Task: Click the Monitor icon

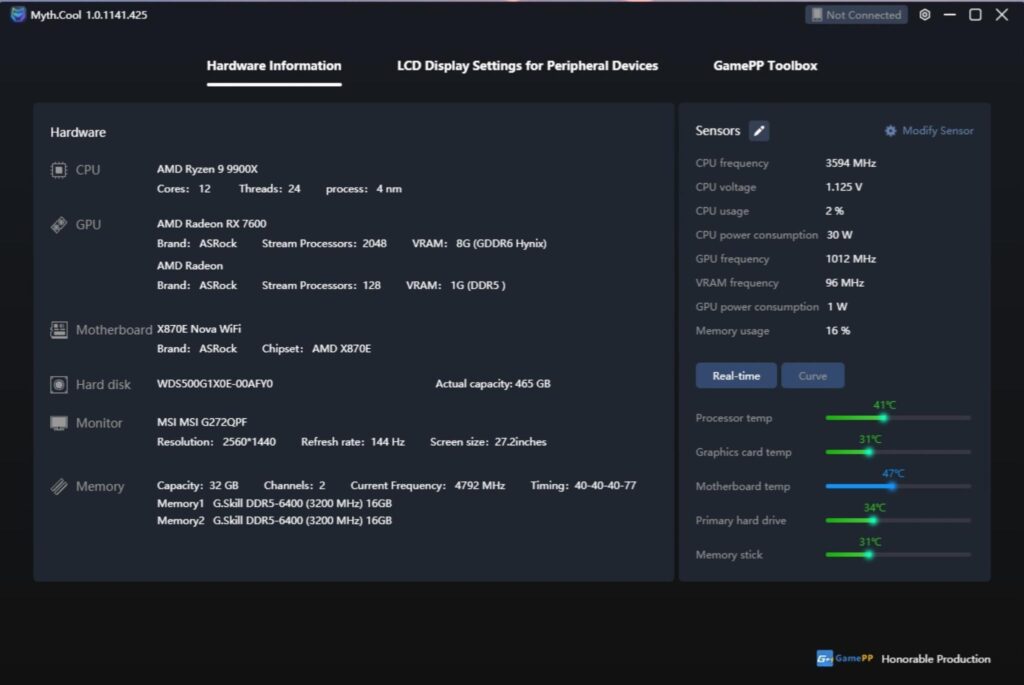Action: coord(59,423)
